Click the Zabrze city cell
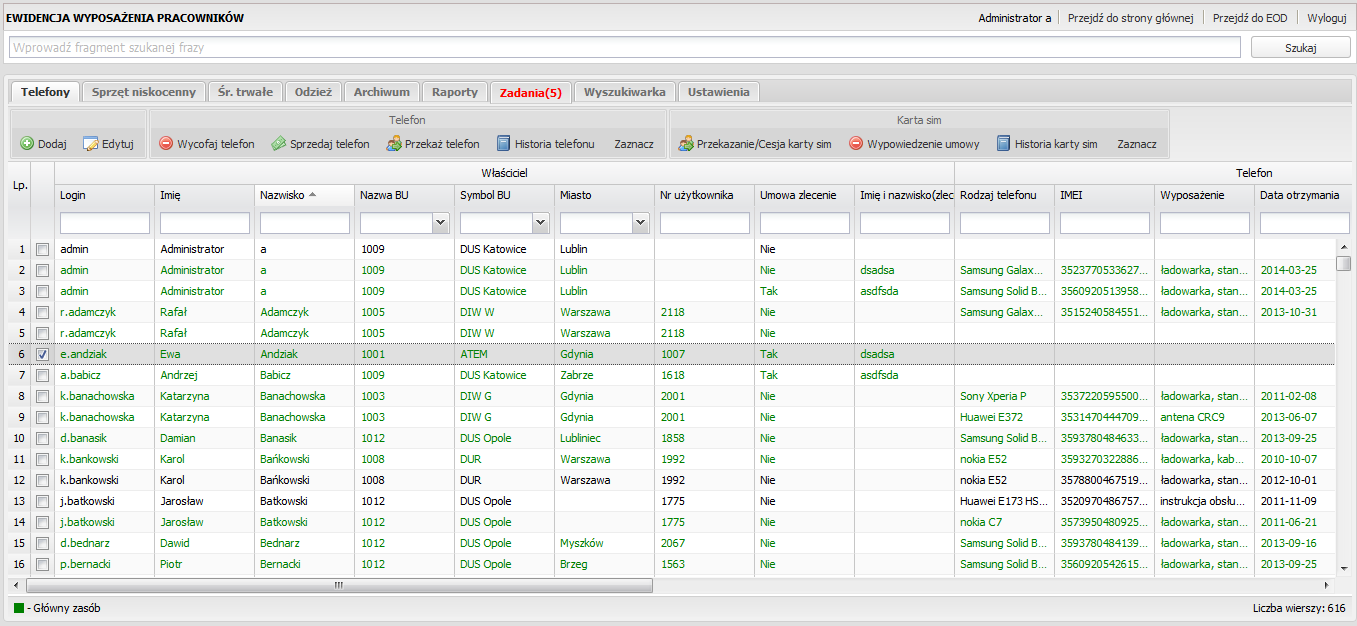Image resolution: width=1357 pixels, height=626 pixels. click(x=605, y=375)
